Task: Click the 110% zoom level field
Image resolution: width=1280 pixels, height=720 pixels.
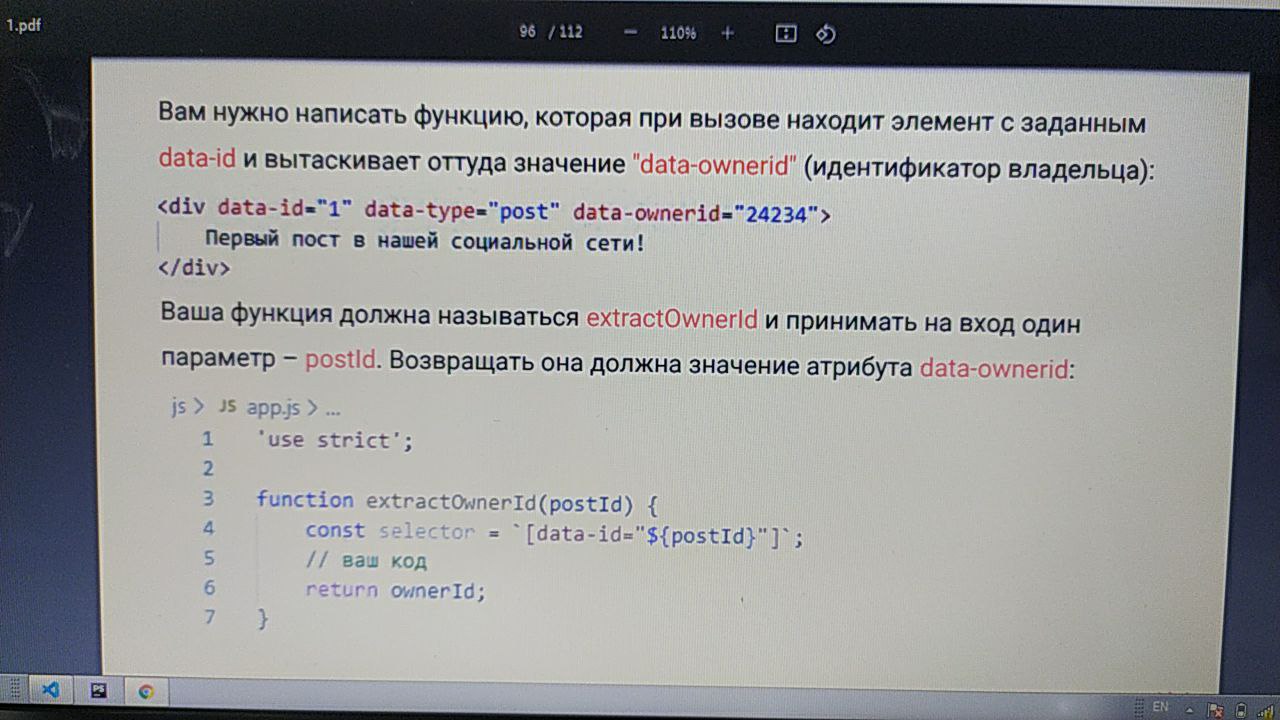Action: pos(678,33)
